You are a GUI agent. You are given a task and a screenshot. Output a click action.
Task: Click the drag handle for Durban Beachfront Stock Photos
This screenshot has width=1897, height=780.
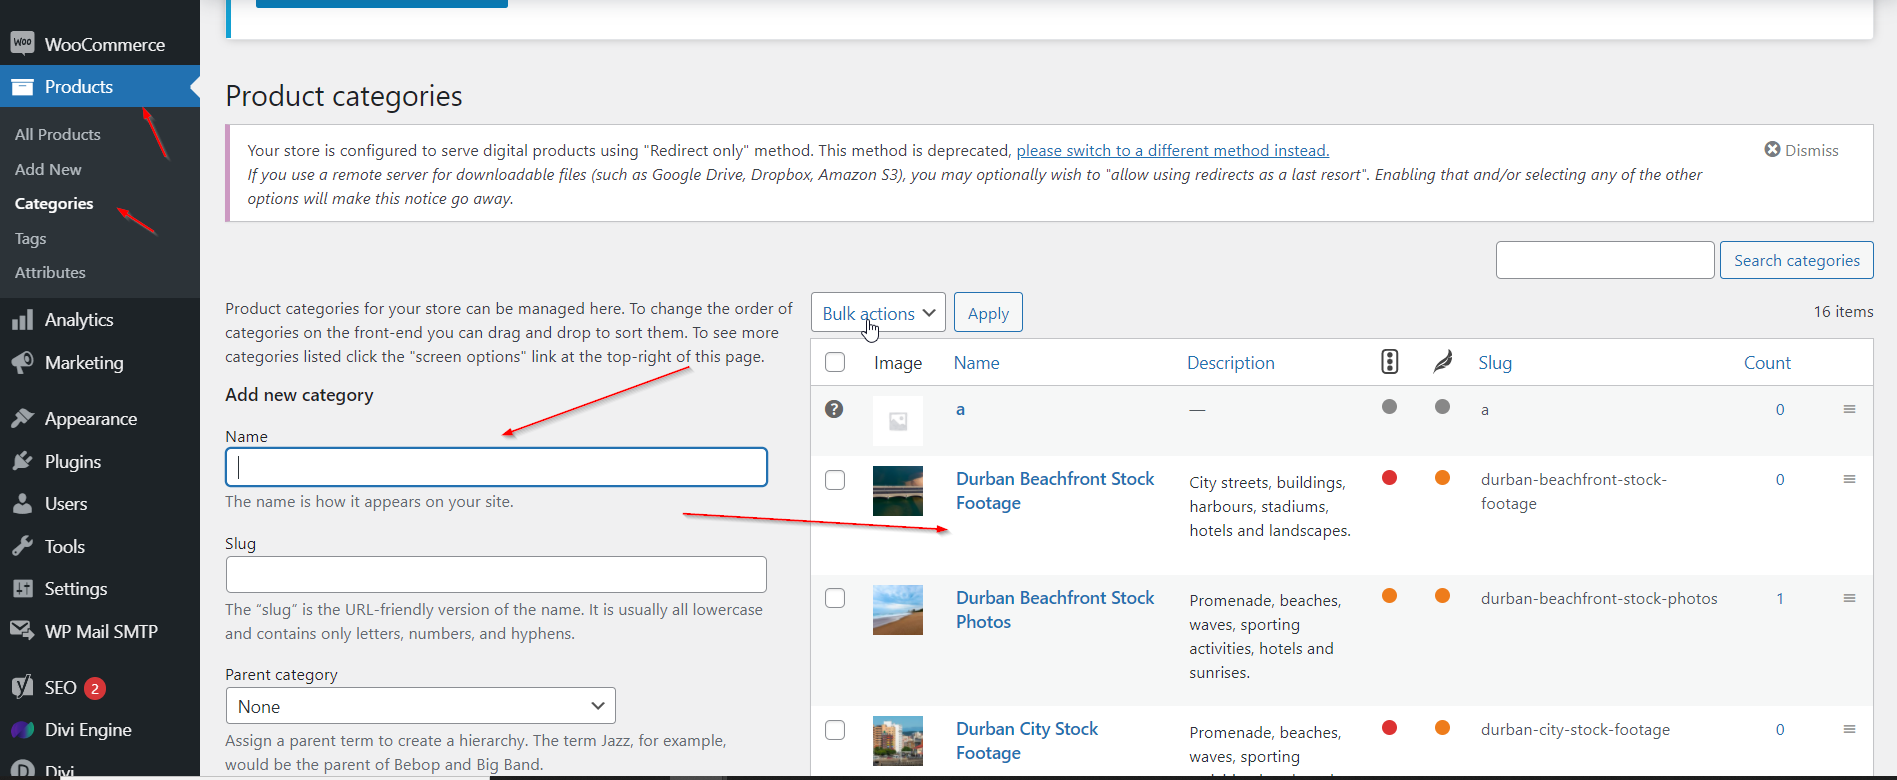1849,598
